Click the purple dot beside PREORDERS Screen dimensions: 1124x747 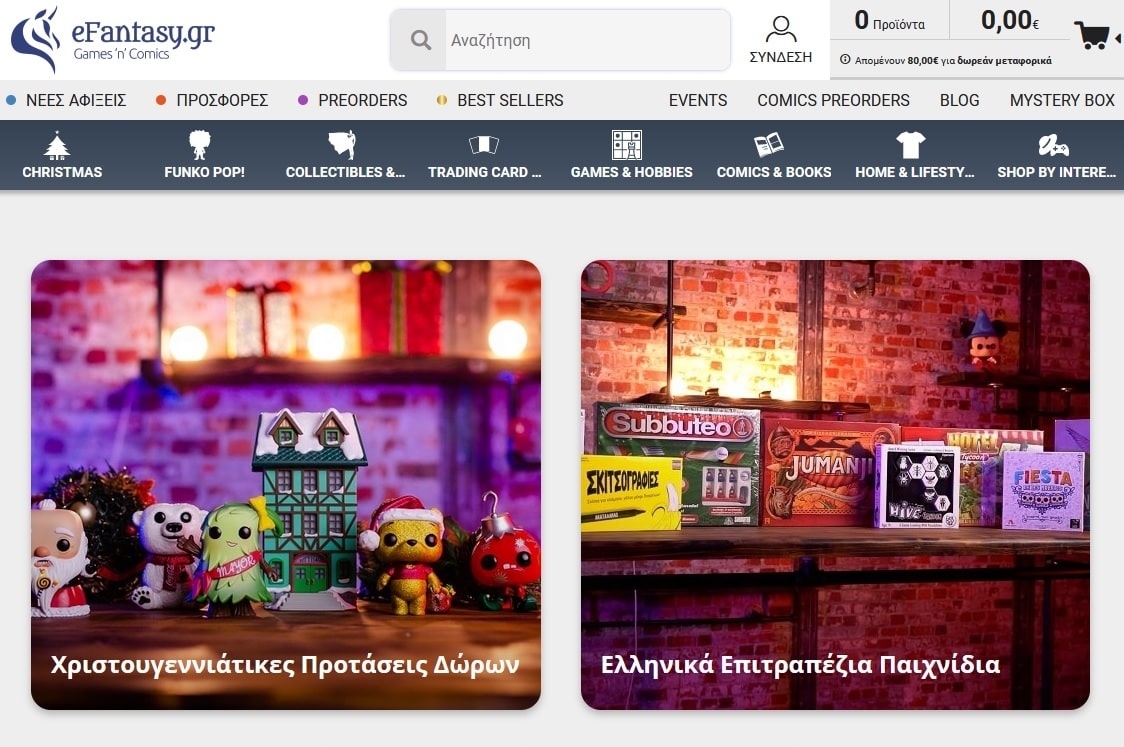(x=303, y=100)
